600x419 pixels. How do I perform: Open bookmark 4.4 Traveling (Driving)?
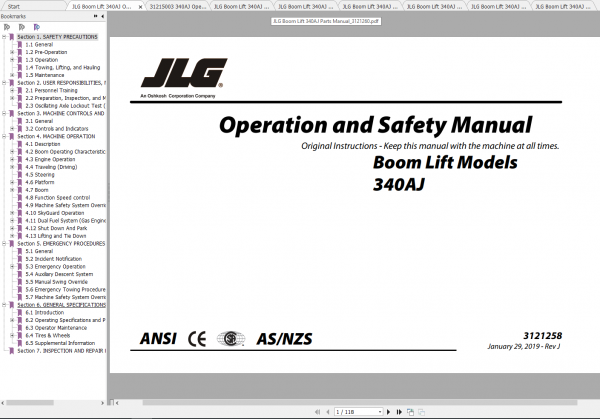coord(51,167)
